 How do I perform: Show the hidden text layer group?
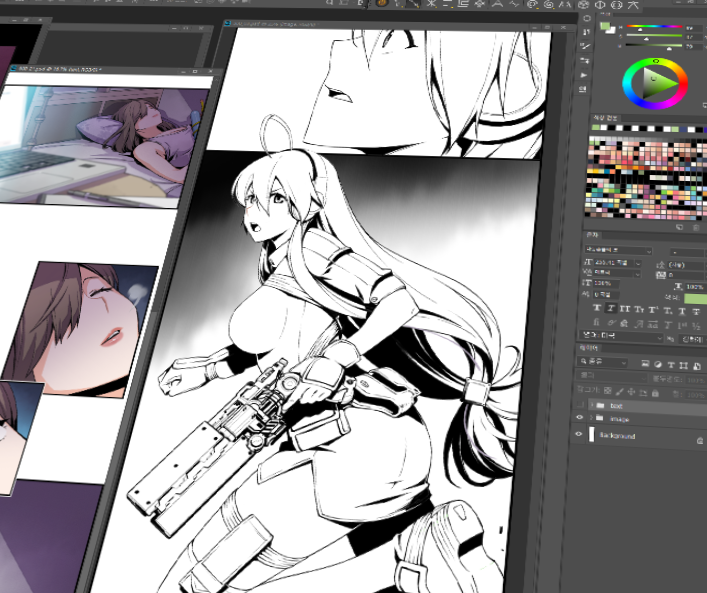pyautogui.click(x=579, y=404)
